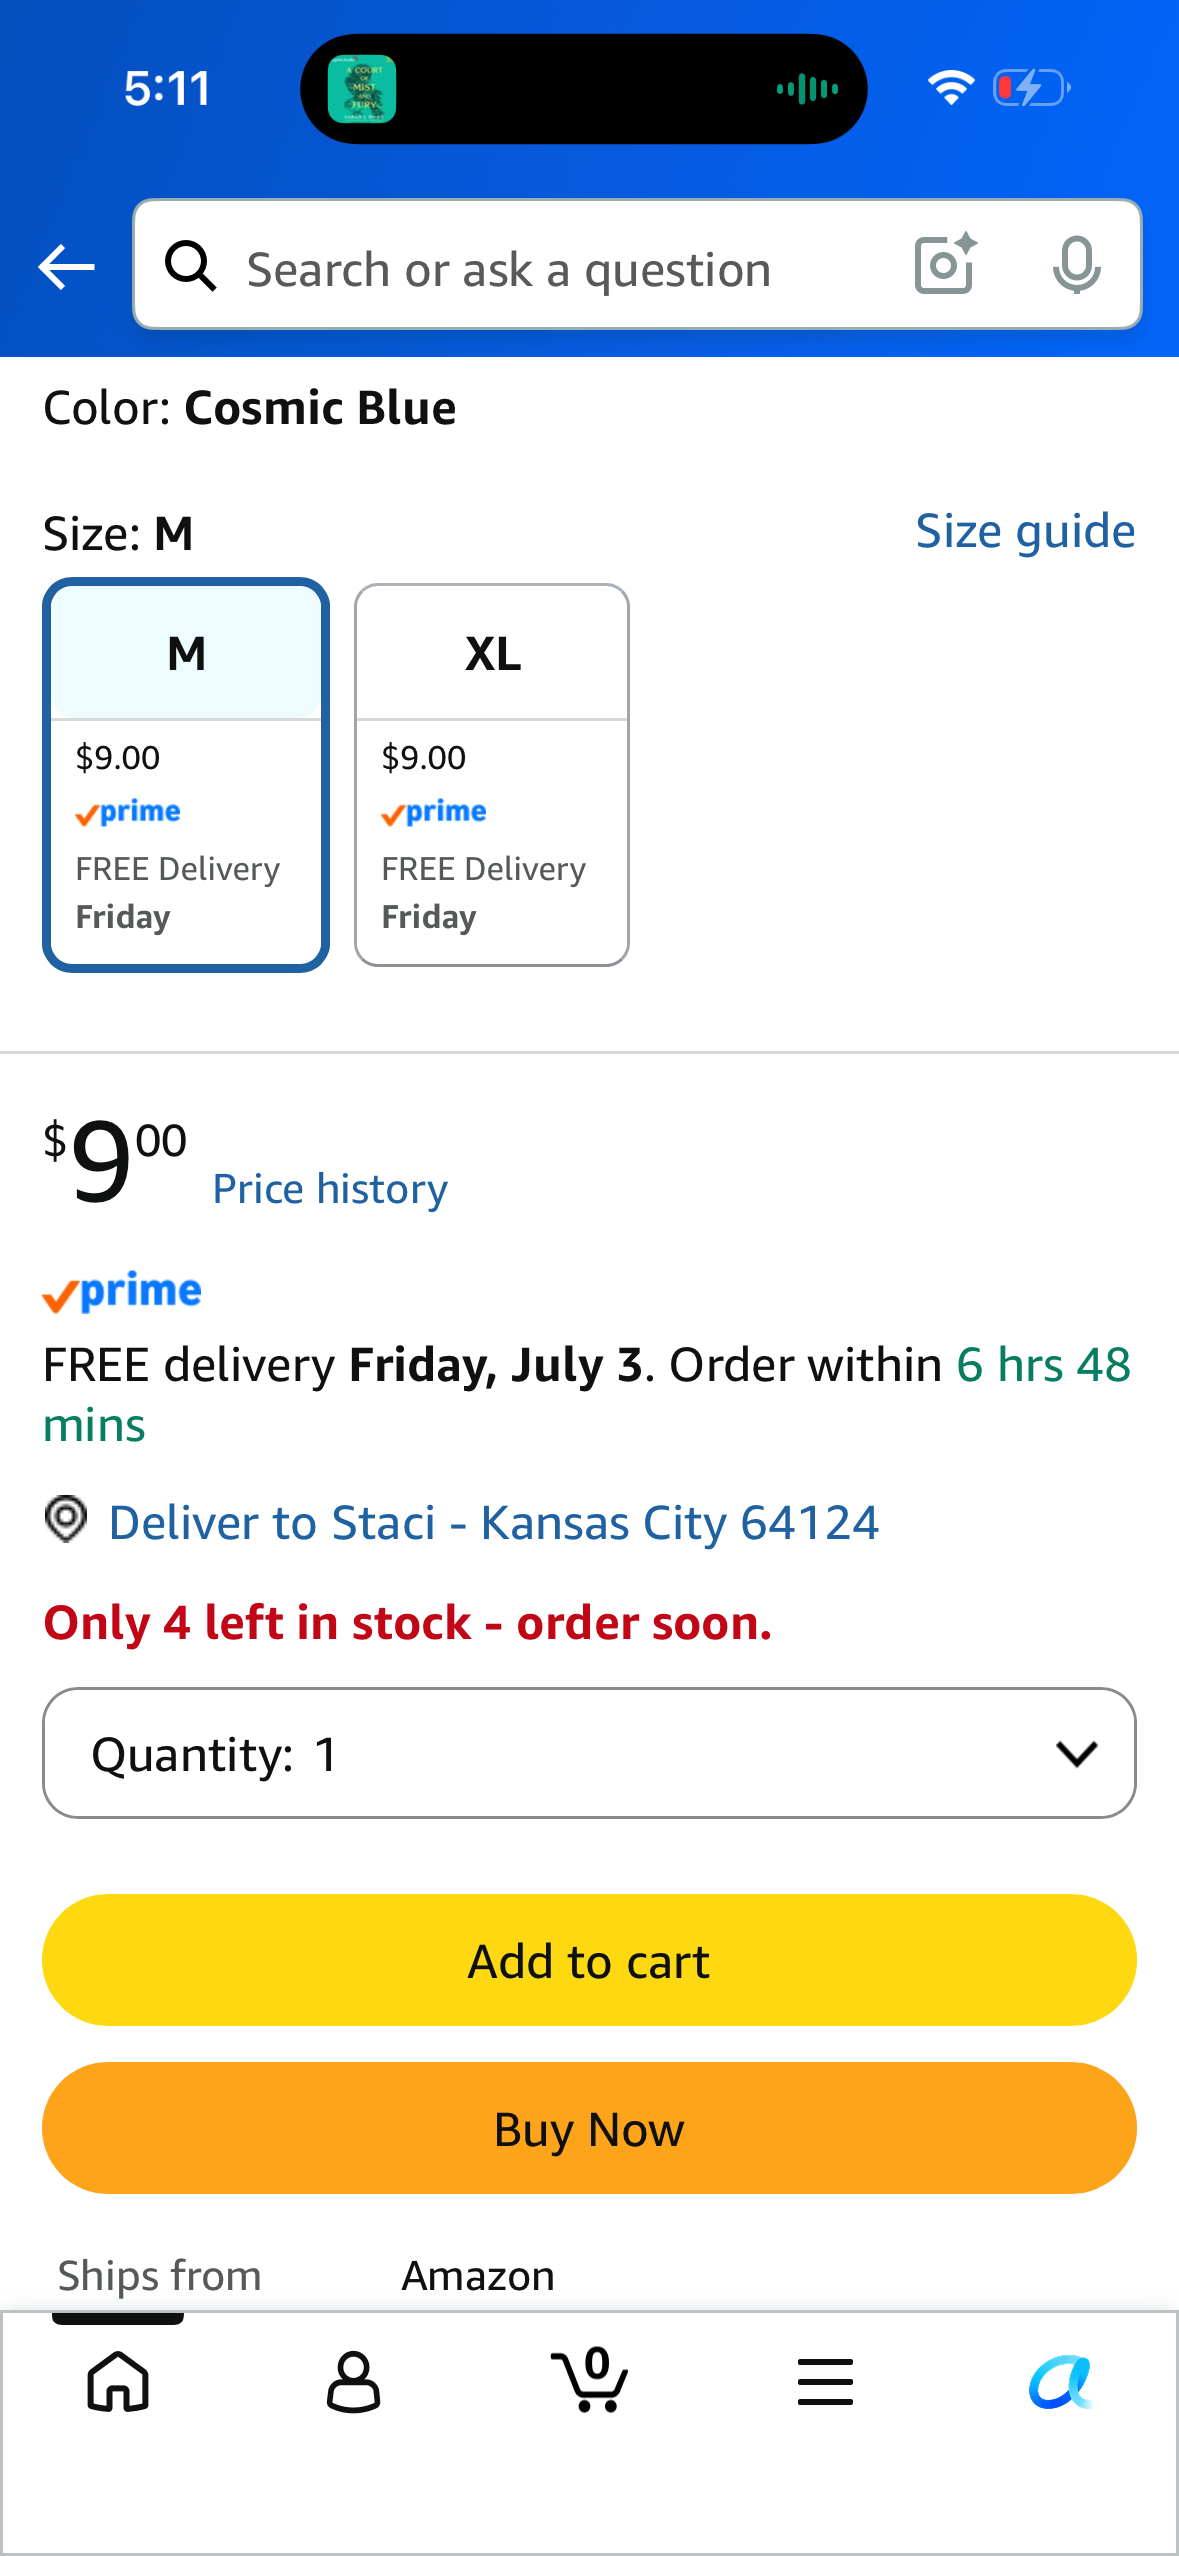Change Deliver to Staci Kansas City address

494,1522
